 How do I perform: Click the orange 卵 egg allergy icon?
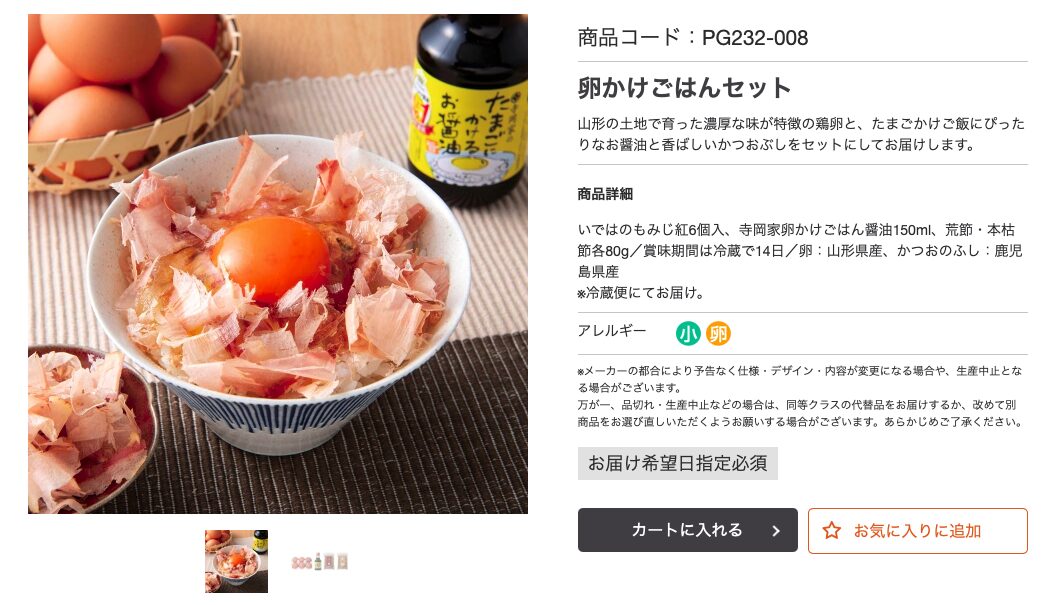[x=718, y=333]
